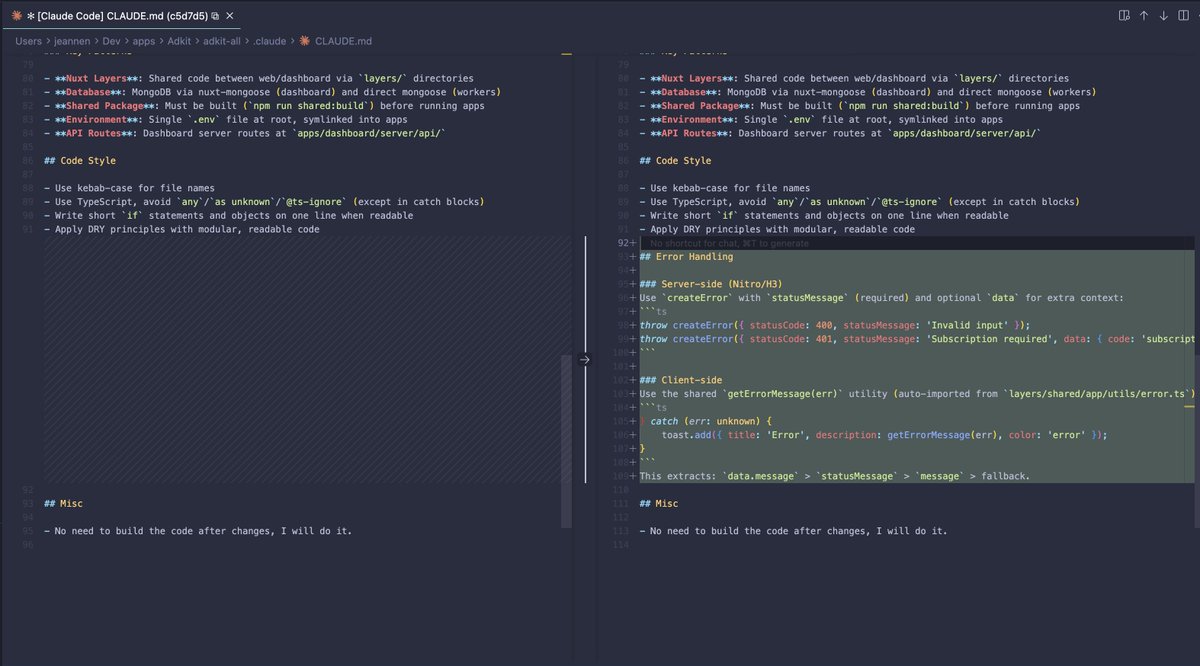The image size is (1200, 666).
Task: Click the open-file diff toolbar icon
Action: (x=1124, y=16)
